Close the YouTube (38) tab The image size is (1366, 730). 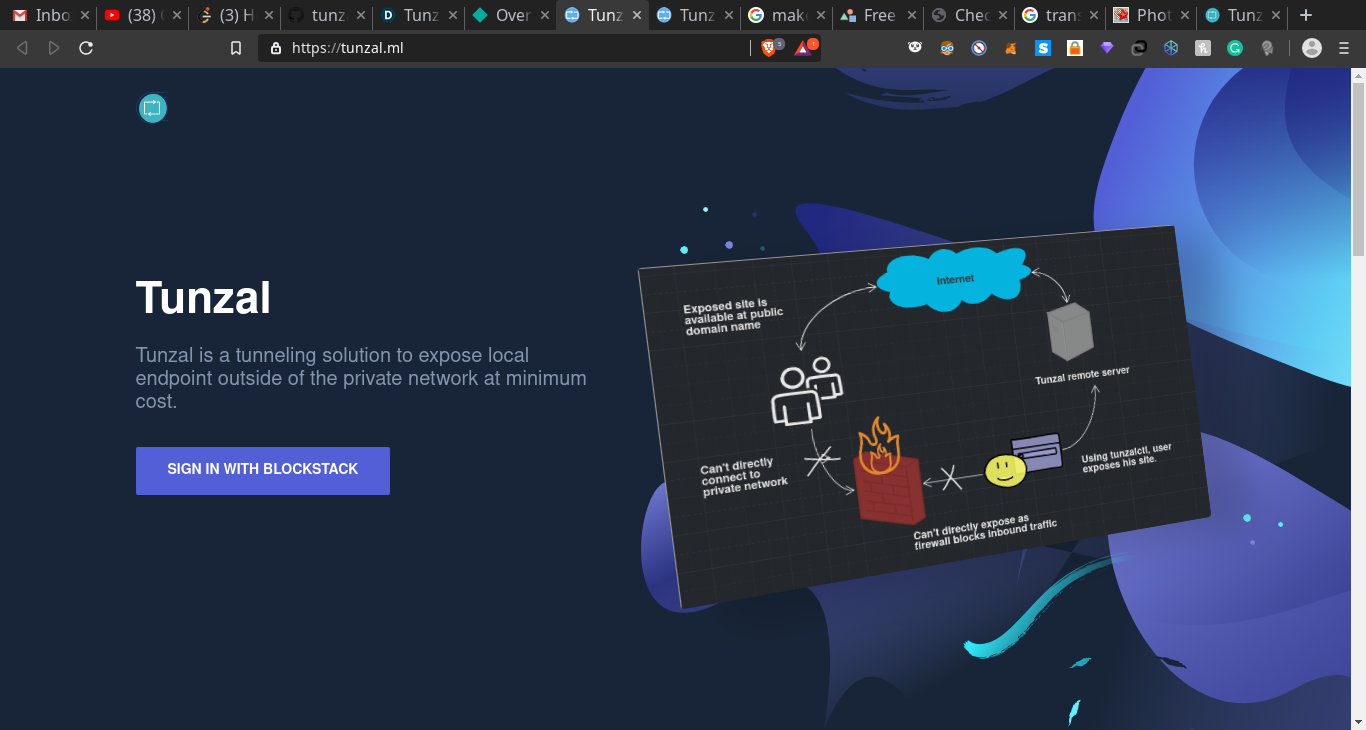[x=176, y=15]
